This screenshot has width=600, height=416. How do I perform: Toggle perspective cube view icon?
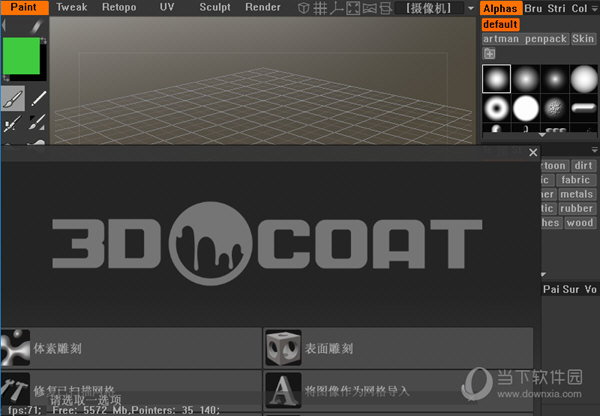(303, 8)
